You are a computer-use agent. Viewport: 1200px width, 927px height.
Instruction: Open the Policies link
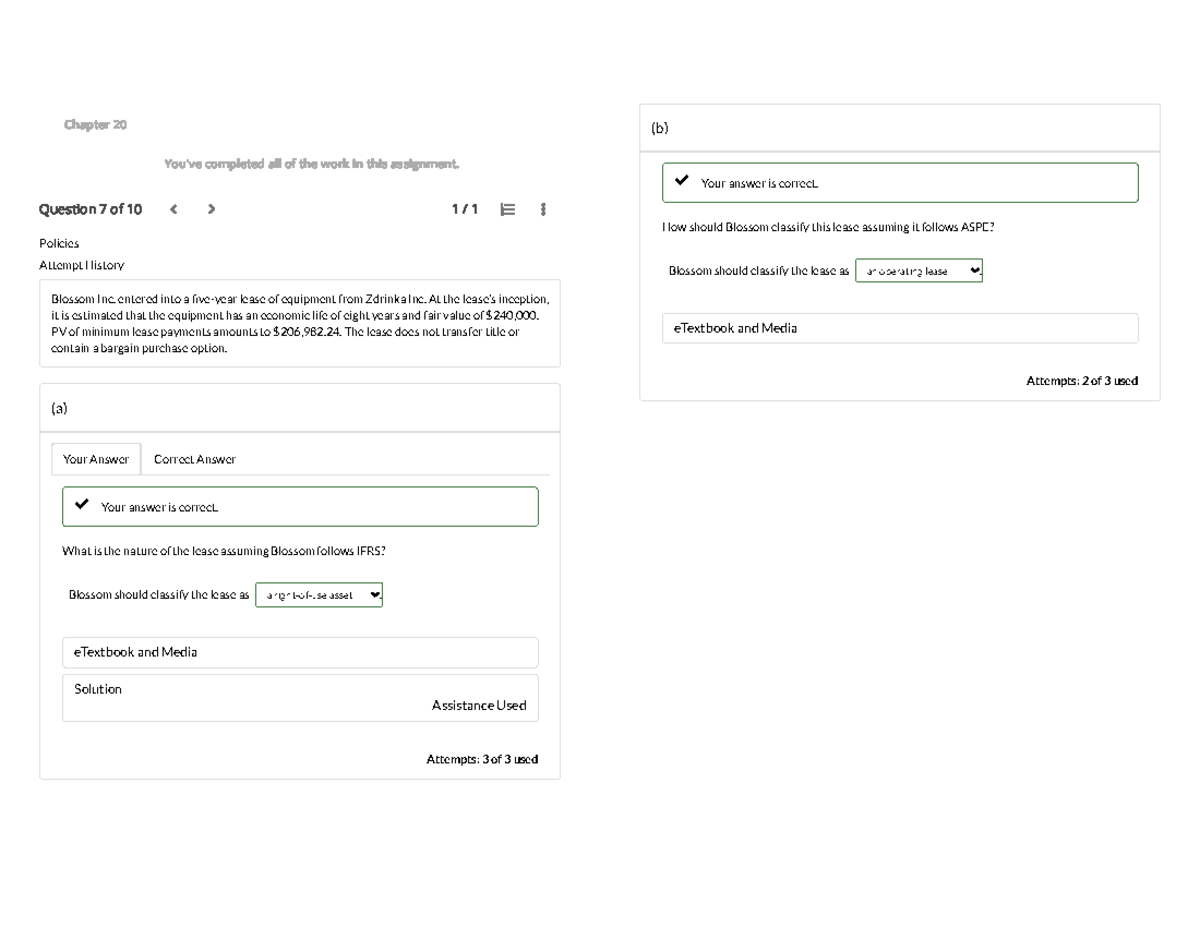59,243
